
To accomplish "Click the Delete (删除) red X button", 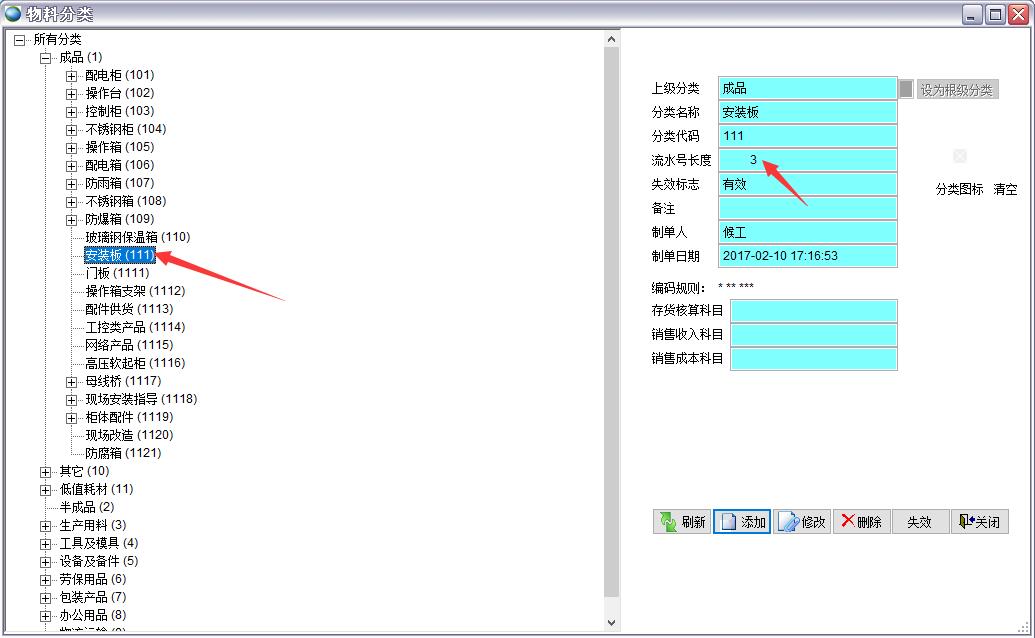I will [861, 522].
